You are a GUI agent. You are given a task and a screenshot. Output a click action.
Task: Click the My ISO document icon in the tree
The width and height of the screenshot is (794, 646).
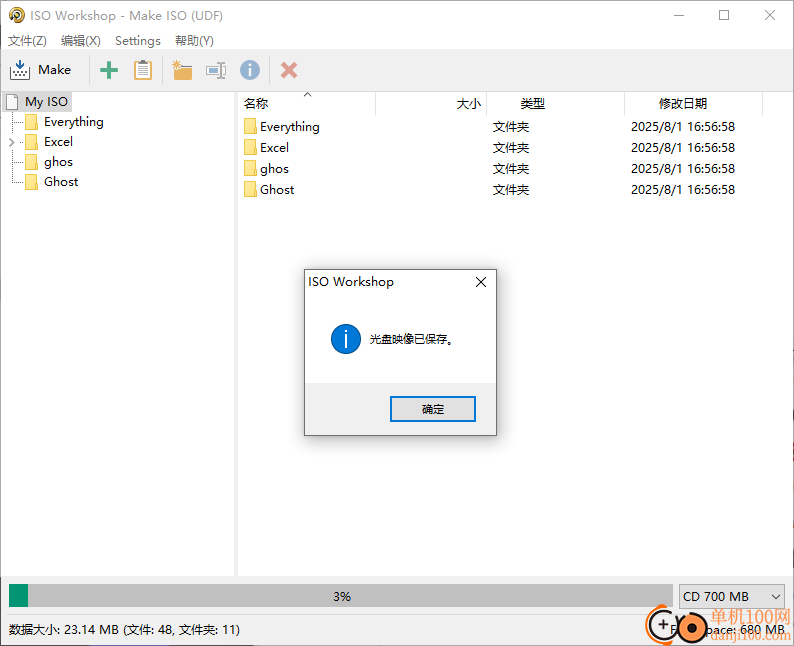[x=13, y=102]
